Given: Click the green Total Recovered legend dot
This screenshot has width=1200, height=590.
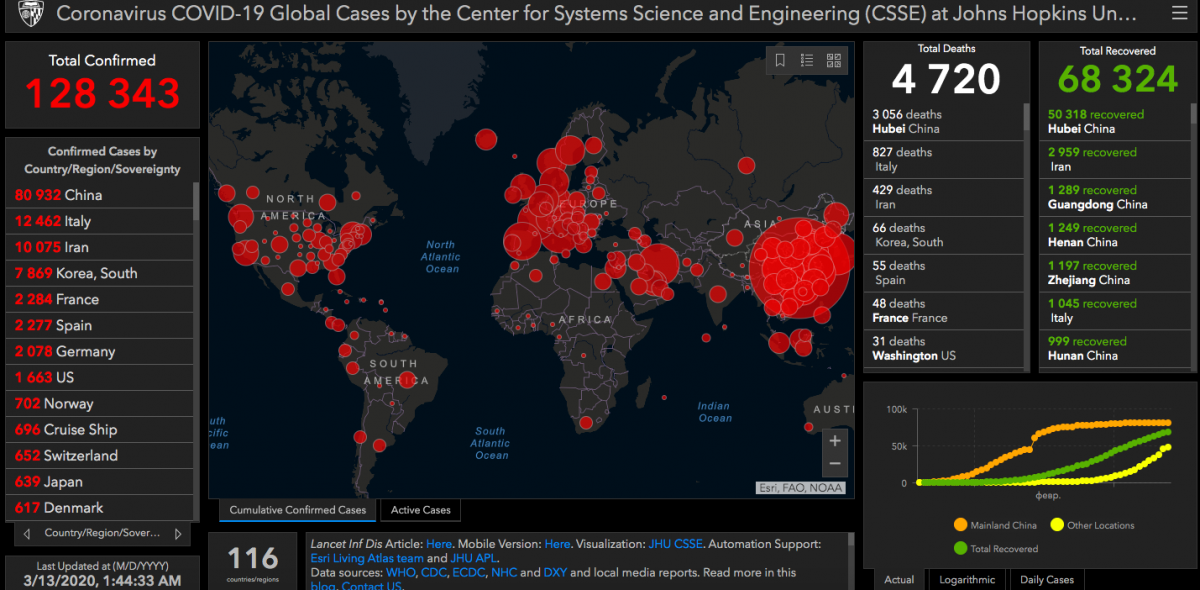Looking at the screenshot, I should [x=960, y=548].
